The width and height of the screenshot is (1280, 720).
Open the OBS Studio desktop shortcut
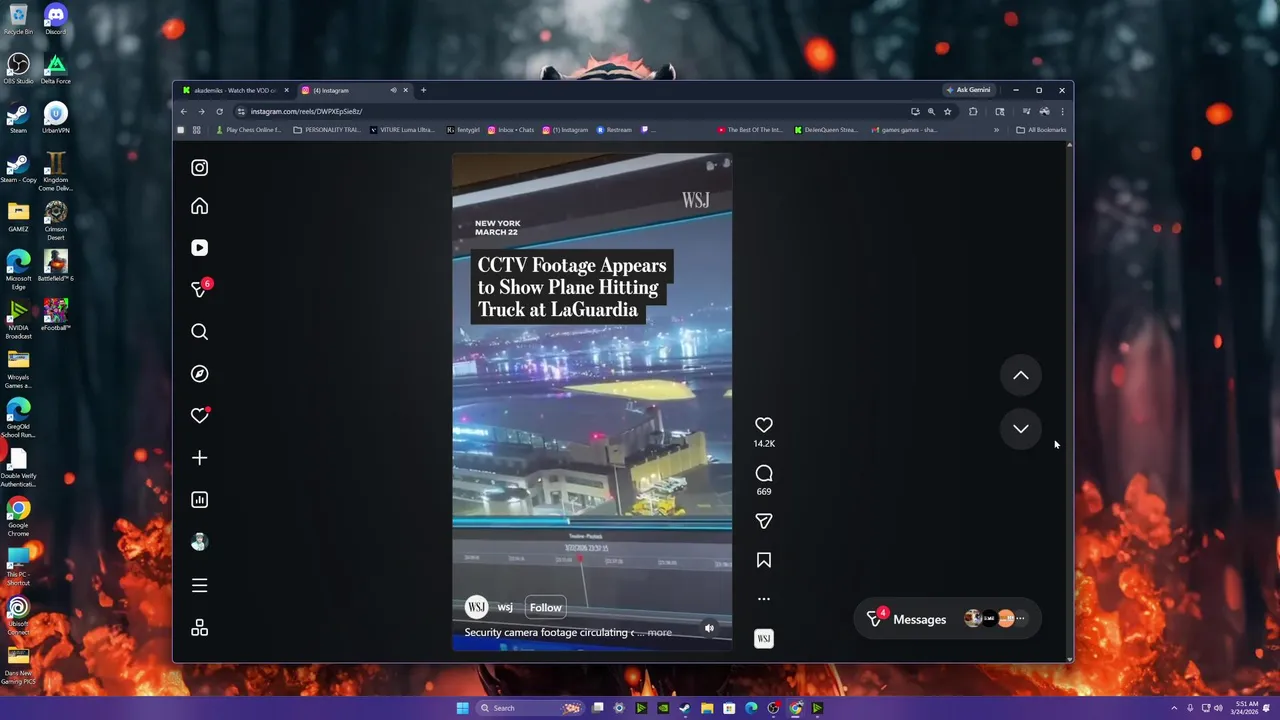pyautogui.click(x=18, y=69)
